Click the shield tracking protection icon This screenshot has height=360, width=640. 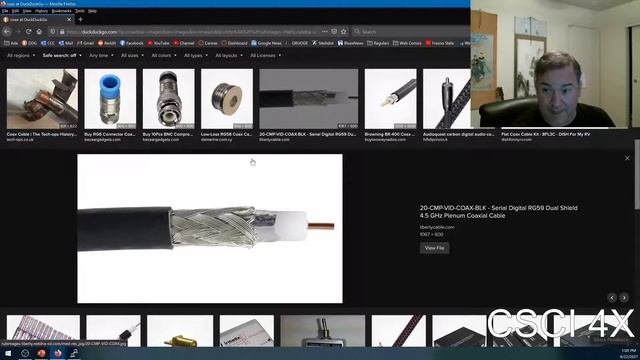[53, 31]
